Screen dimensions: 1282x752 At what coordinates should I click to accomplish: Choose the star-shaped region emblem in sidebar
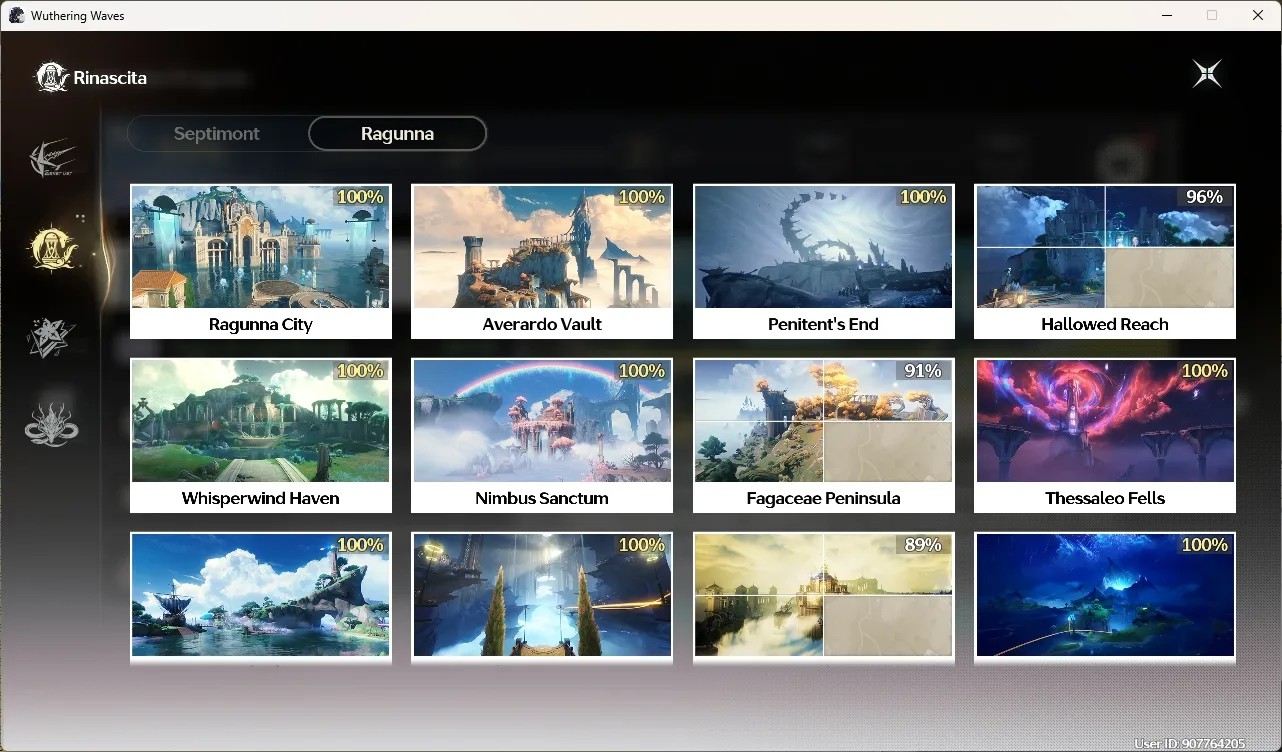coord(52,337)
